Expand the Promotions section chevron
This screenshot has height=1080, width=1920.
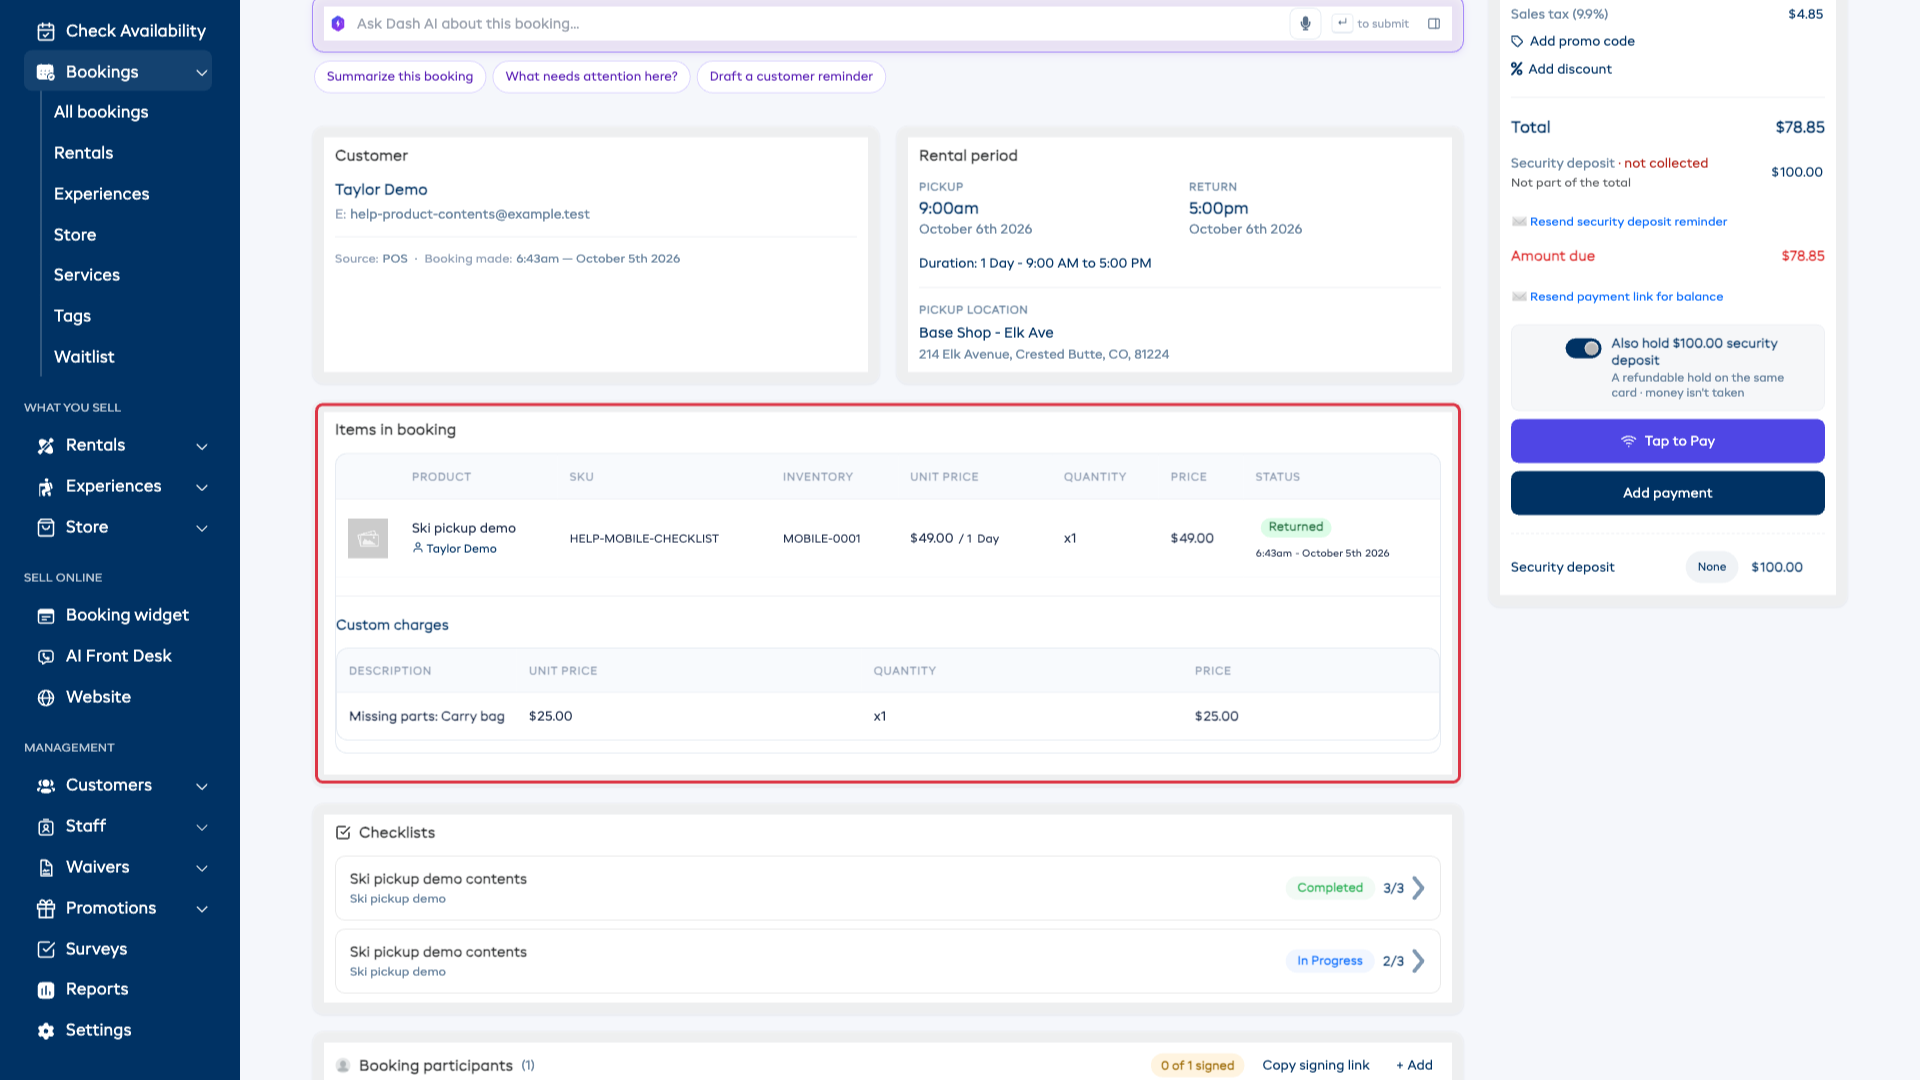point(202,909)
